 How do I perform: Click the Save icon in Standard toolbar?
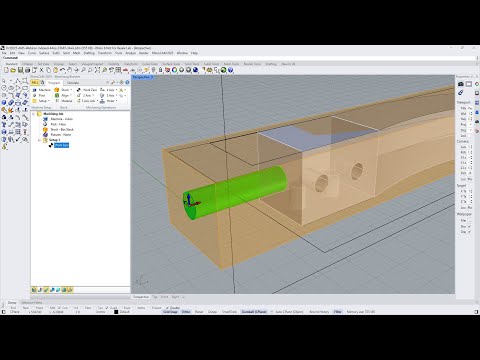(x=20, y=70)
